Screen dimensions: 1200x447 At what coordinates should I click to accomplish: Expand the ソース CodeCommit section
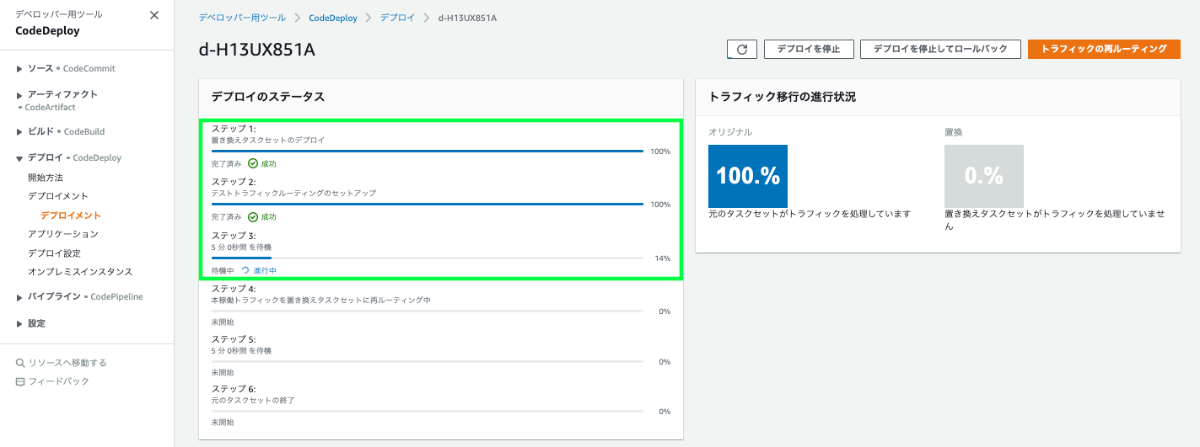pyautogui.click(x=19, y=69)
